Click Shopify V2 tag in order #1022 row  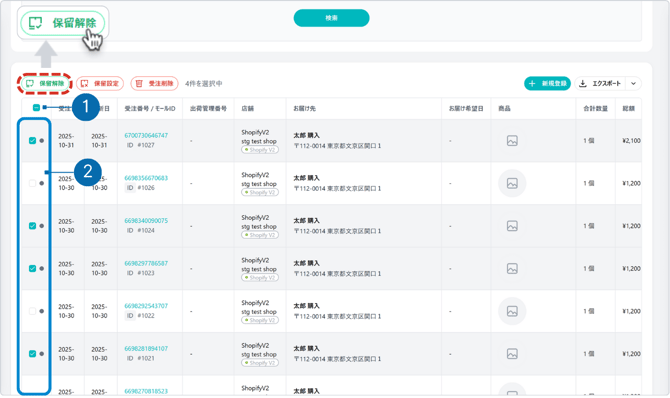click(x=260, y=320)
